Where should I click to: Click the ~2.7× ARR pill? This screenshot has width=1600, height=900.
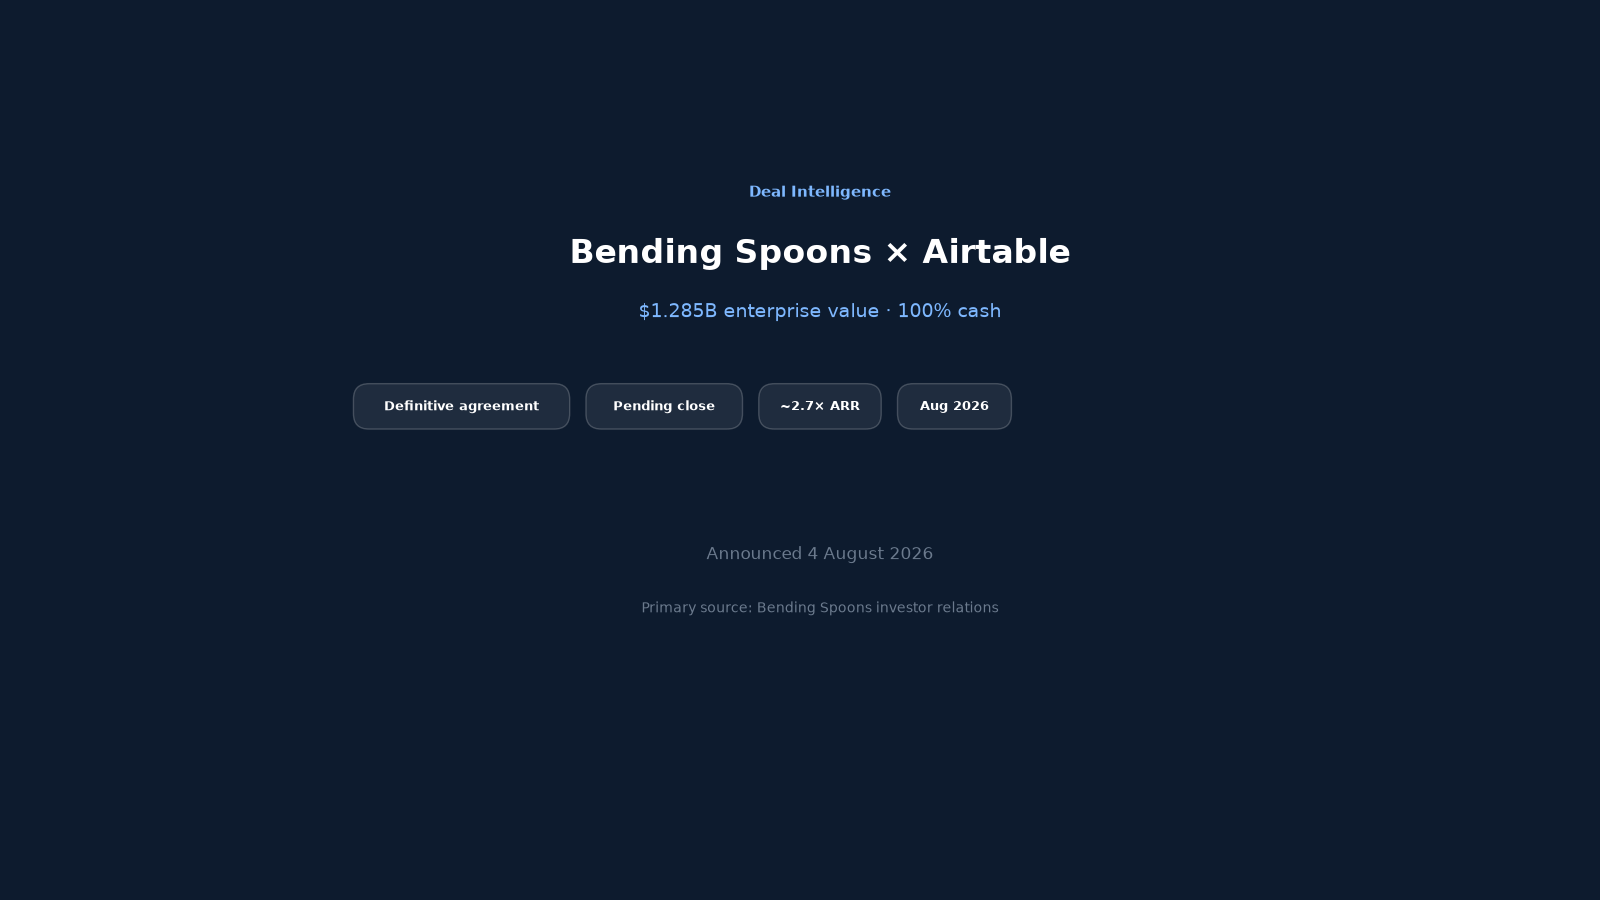point(820,406)
